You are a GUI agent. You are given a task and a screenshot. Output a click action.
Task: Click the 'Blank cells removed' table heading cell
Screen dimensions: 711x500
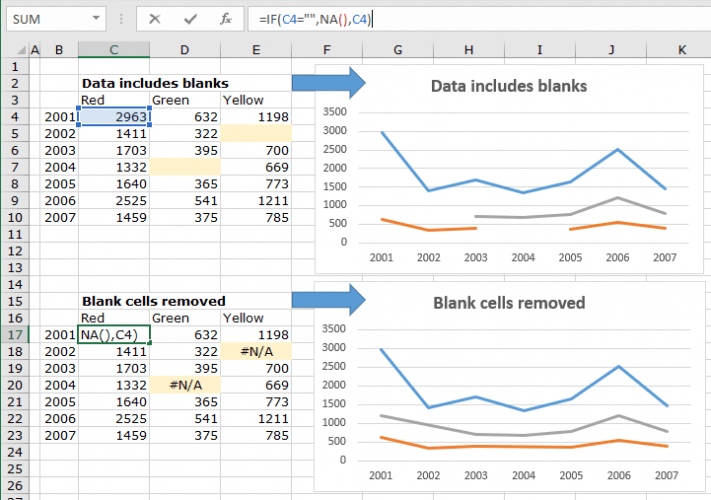[154, 301]
